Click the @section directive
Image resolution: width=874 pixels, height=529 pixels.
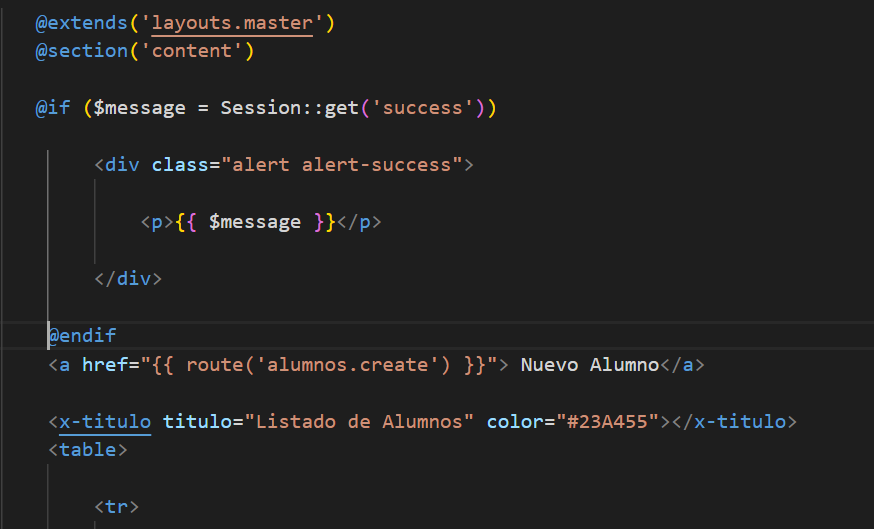pos(82,51)
